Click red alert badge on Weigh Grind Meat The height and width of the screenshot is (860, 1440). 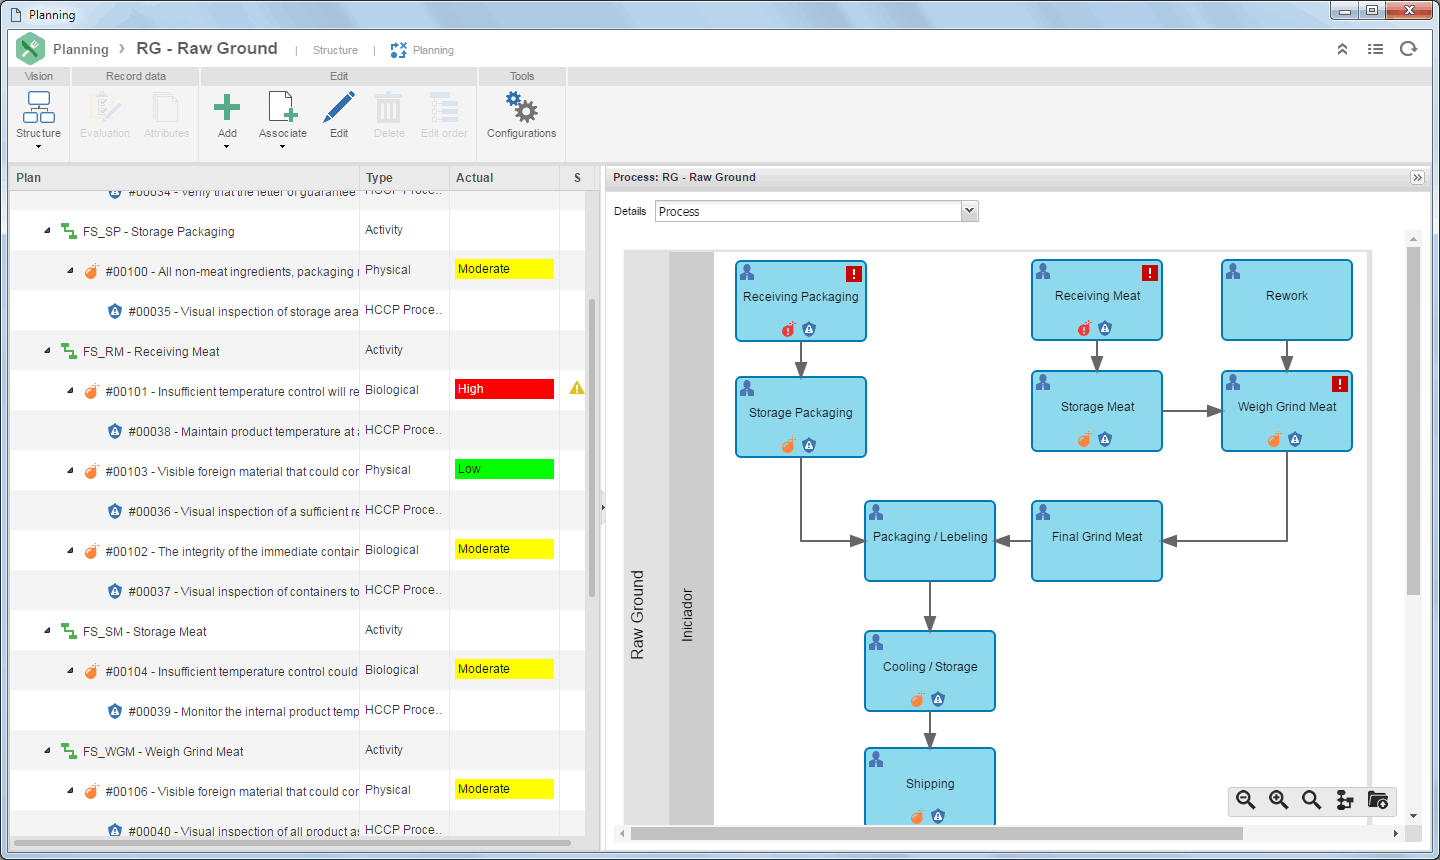[x=1339, y=384]
